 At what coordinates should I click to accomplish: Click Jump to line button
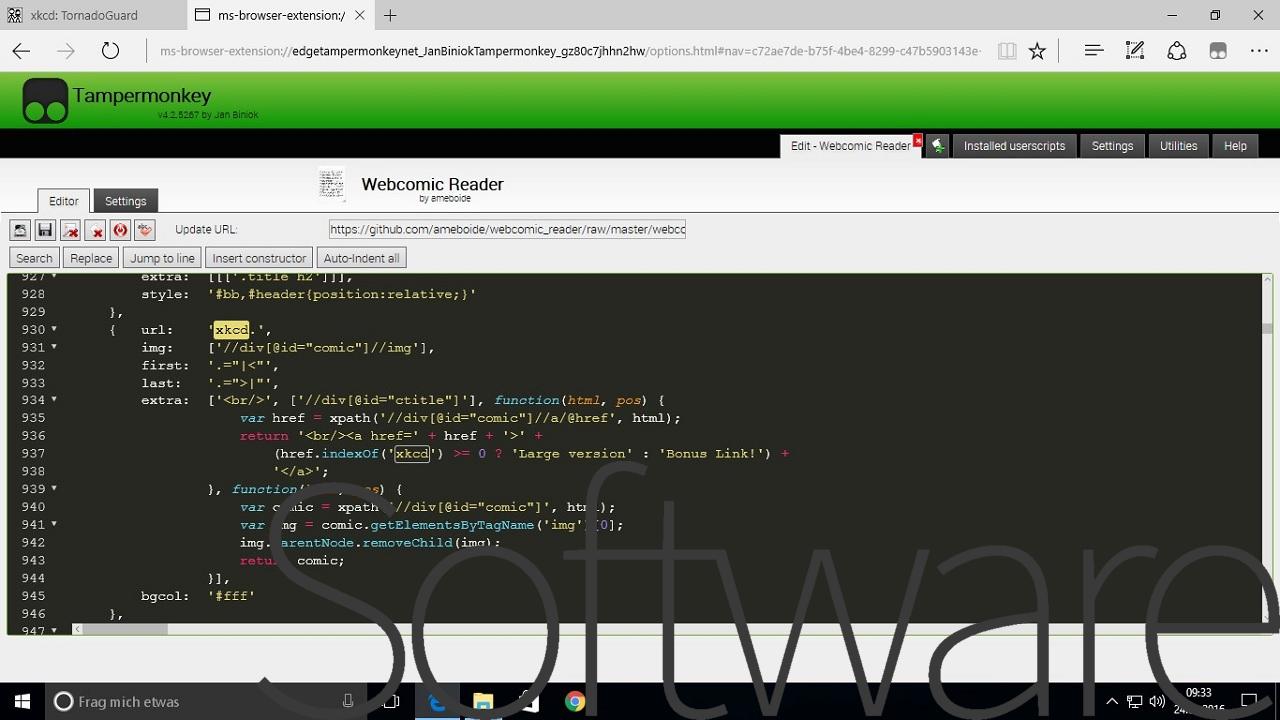[162, 258]
